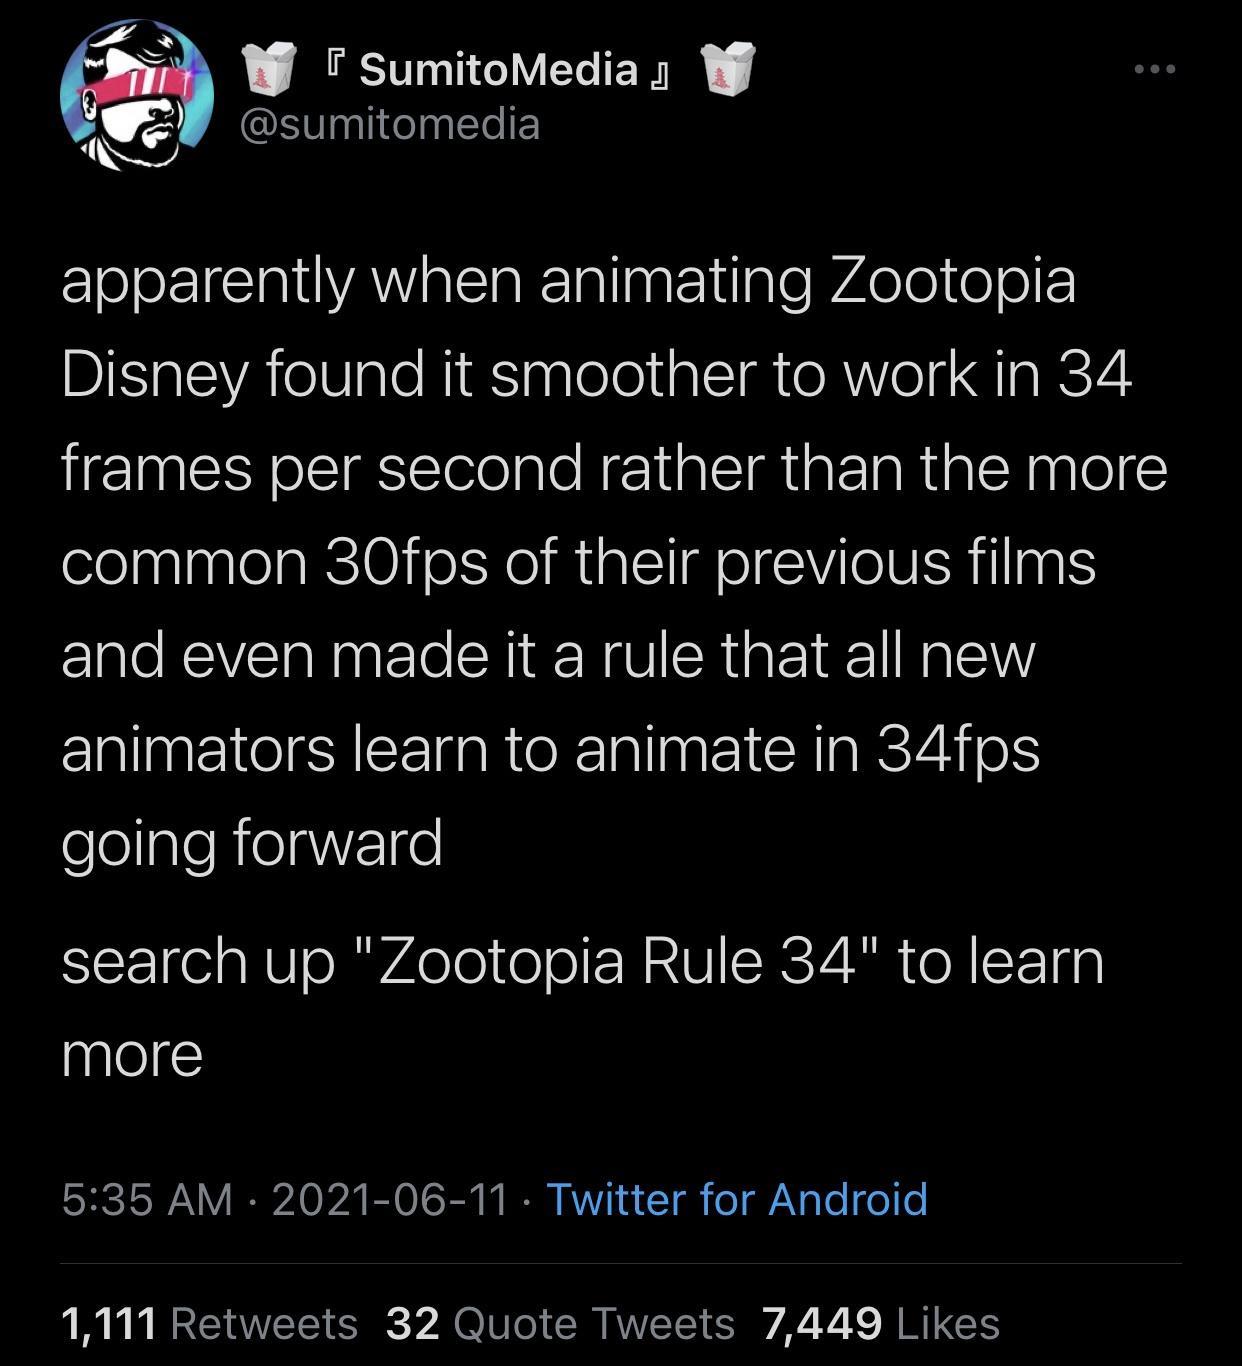View the Retweets list label

click(264, 1323)
